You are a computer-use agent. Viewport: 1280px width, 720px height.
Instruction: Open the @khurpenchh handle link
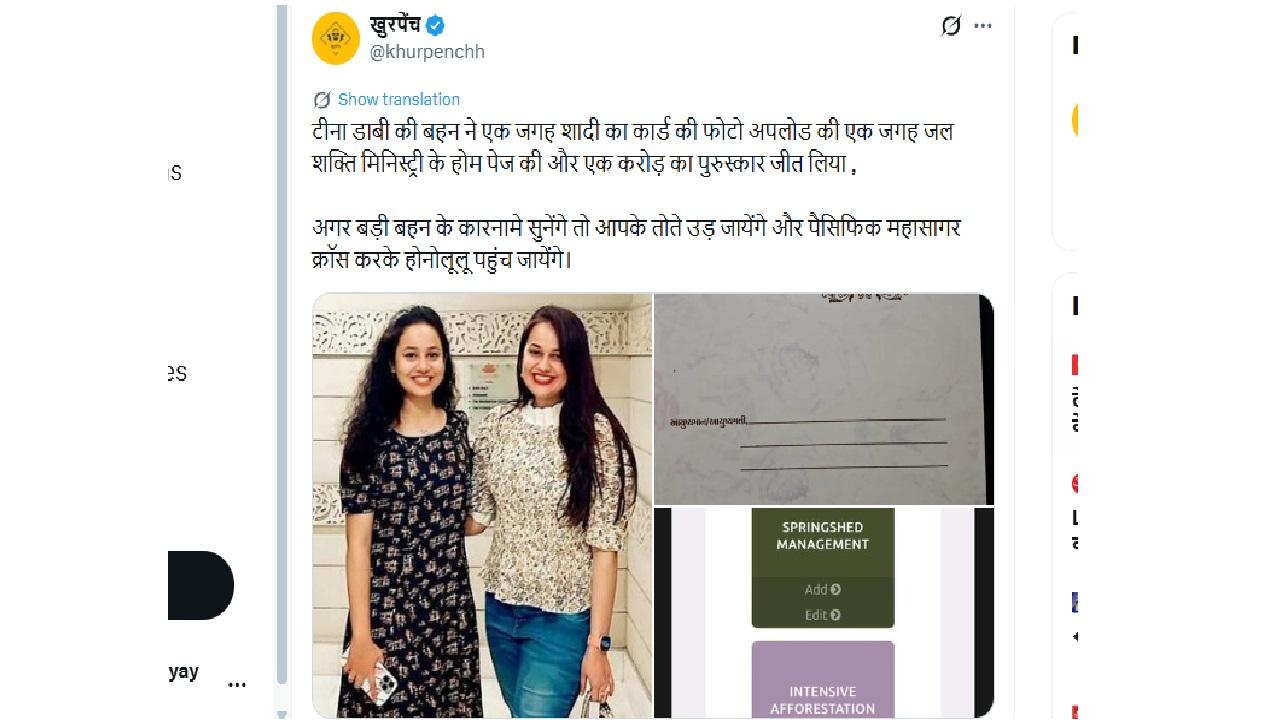[x=427, y=52]
